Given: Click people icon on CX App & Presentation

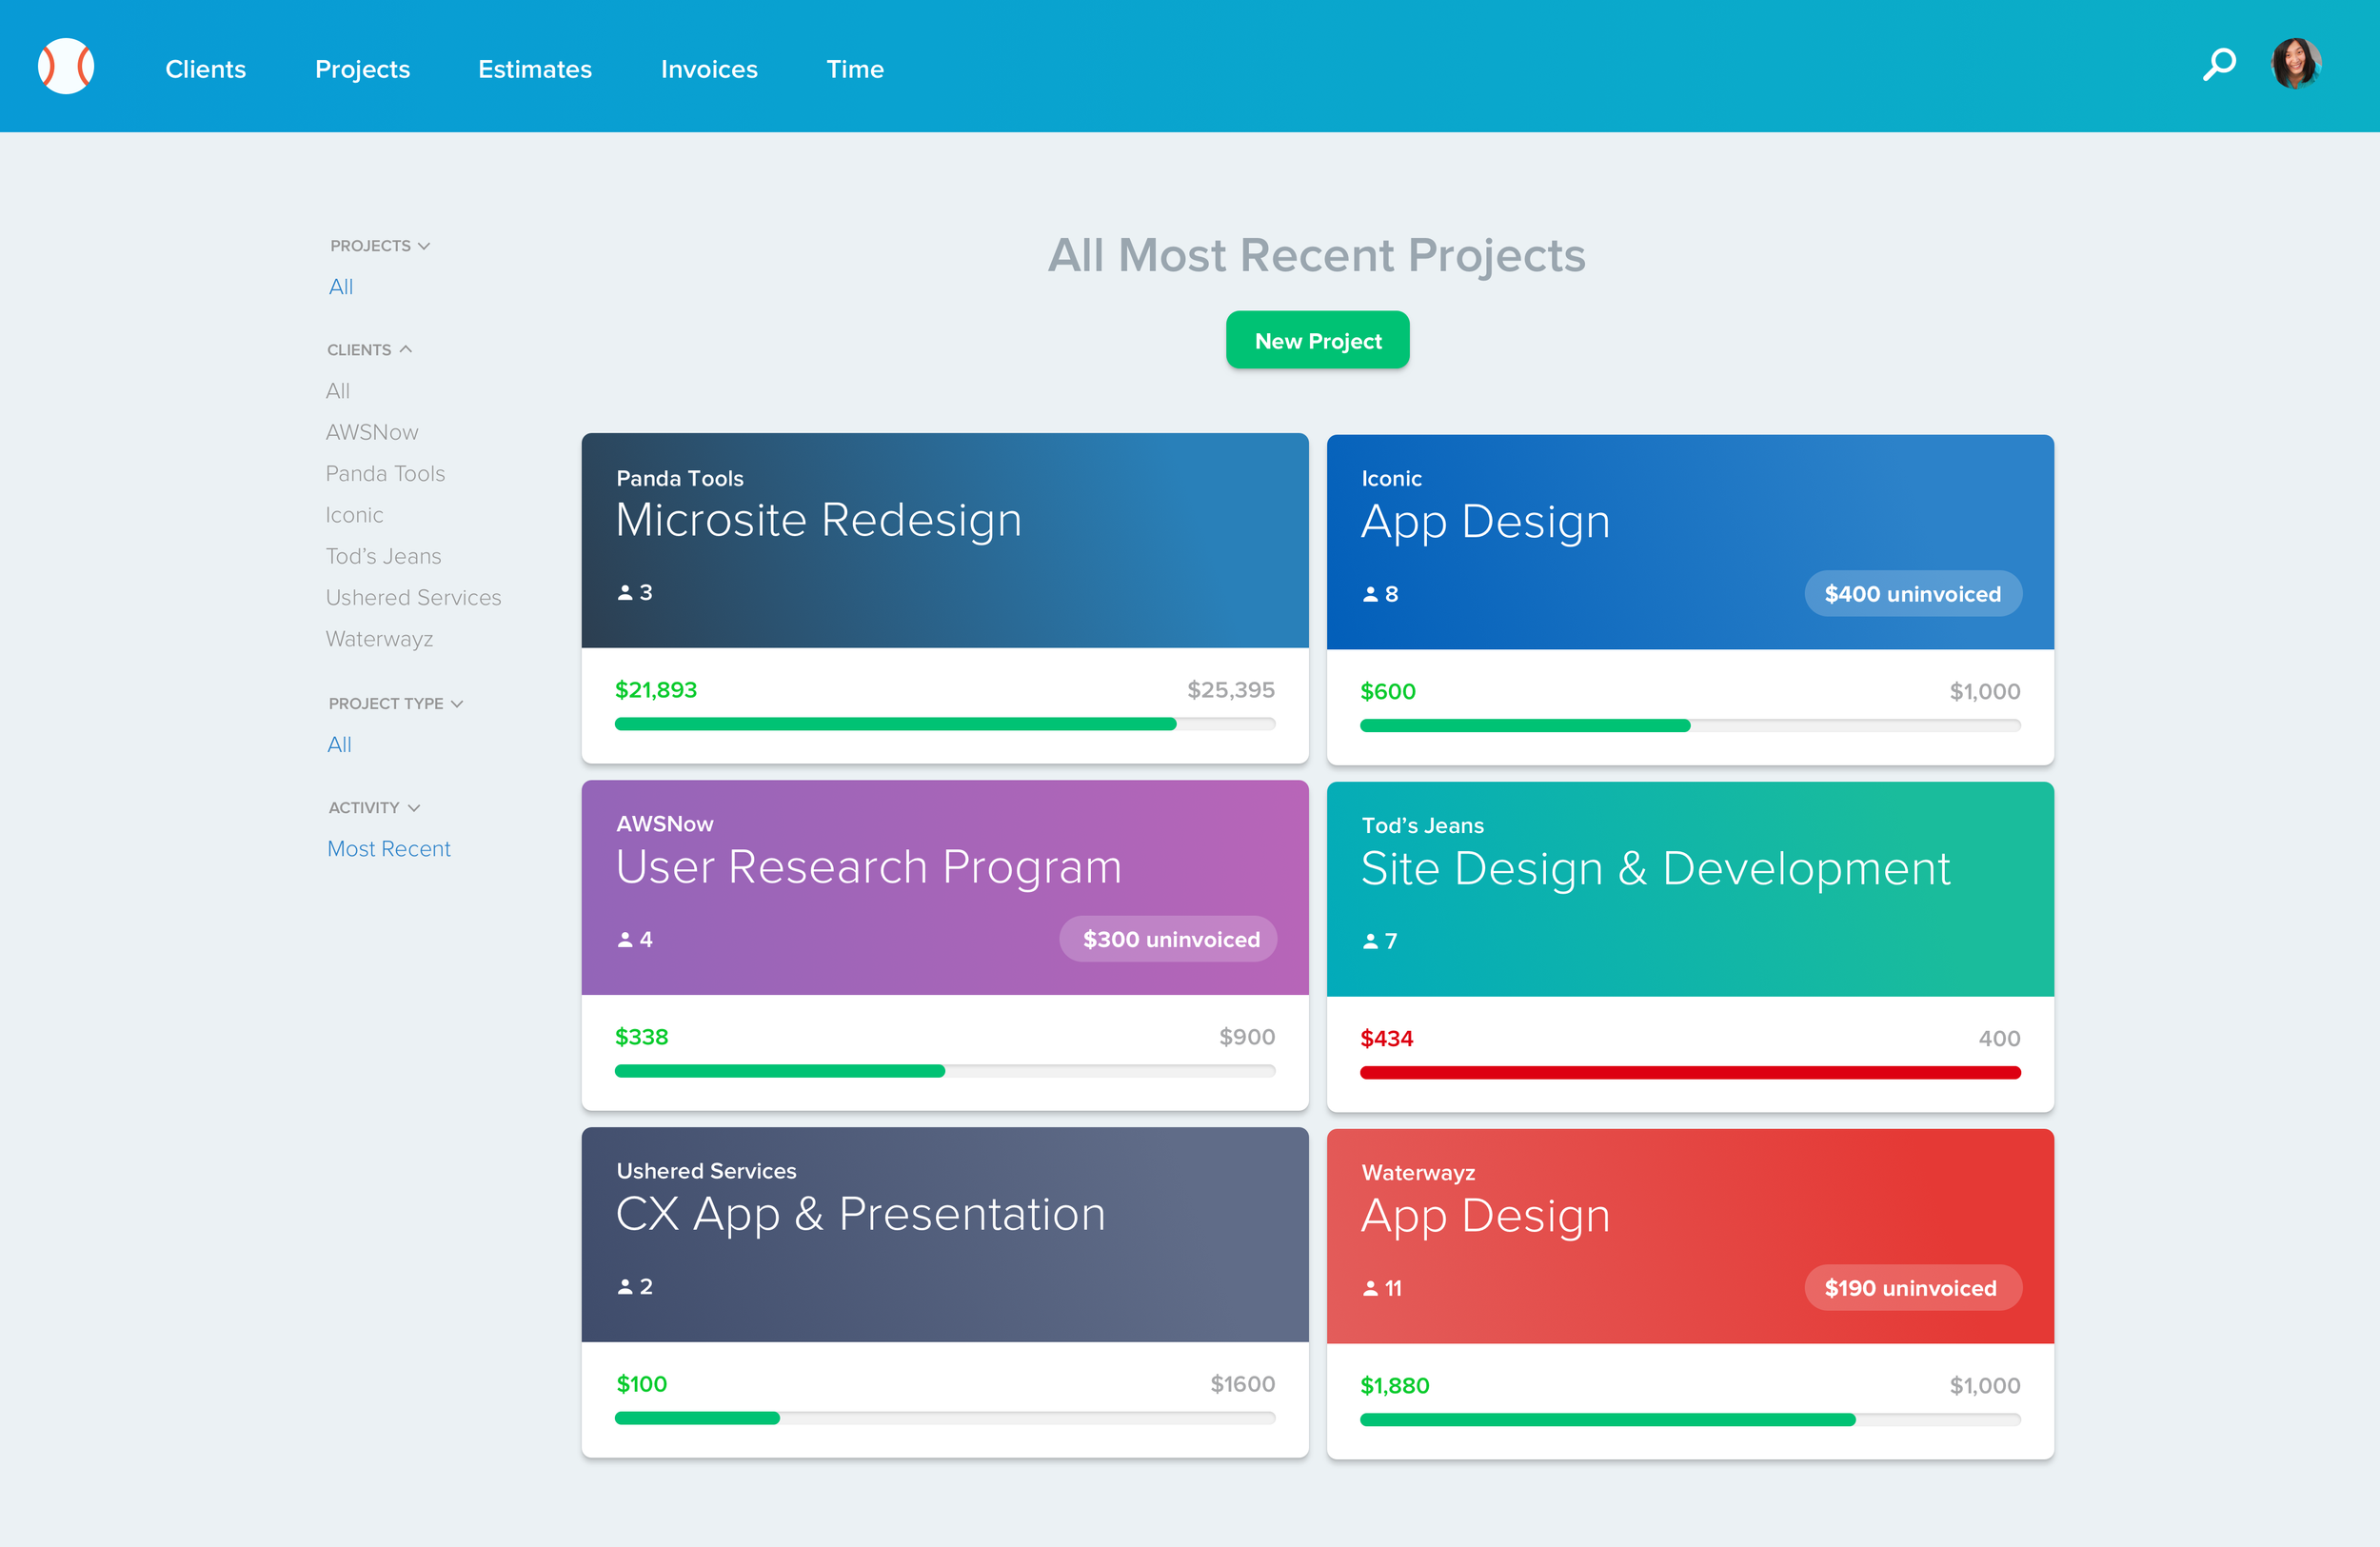Looking at the screenshot, I should click(x=625, y=1287).
